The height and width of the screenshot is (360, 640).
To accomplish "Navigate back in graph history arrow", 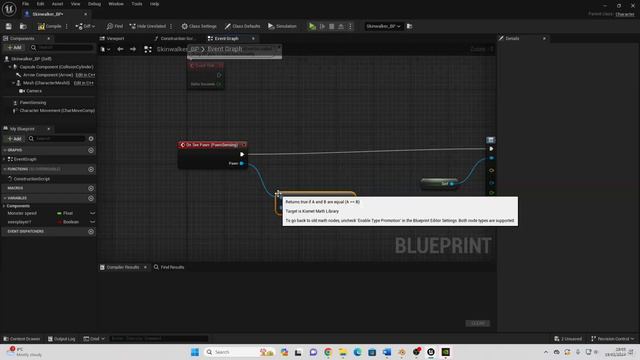I will click(x=120, y=49).
